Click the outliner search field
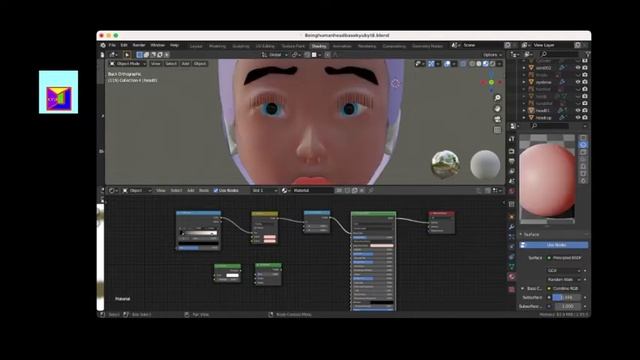 558,54
